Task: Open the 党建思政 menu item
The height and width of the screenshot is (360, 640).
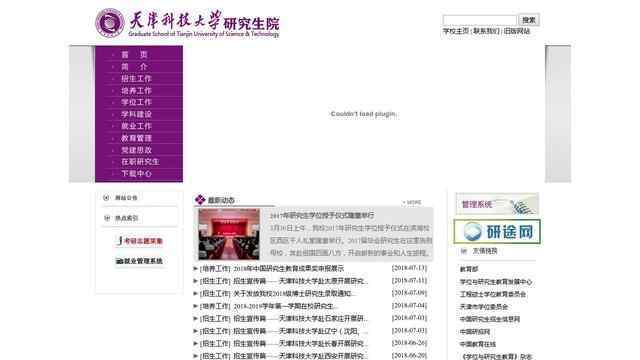Action: [x=136, y=150]
